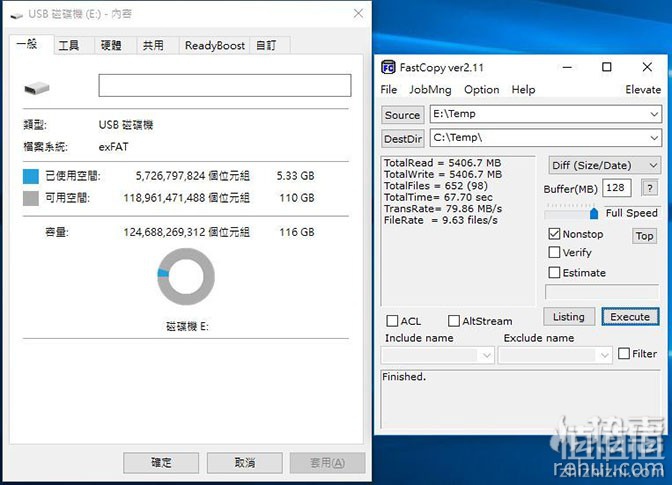
Task: Click the 5.33 GB used space value
Action: (295, 176)
